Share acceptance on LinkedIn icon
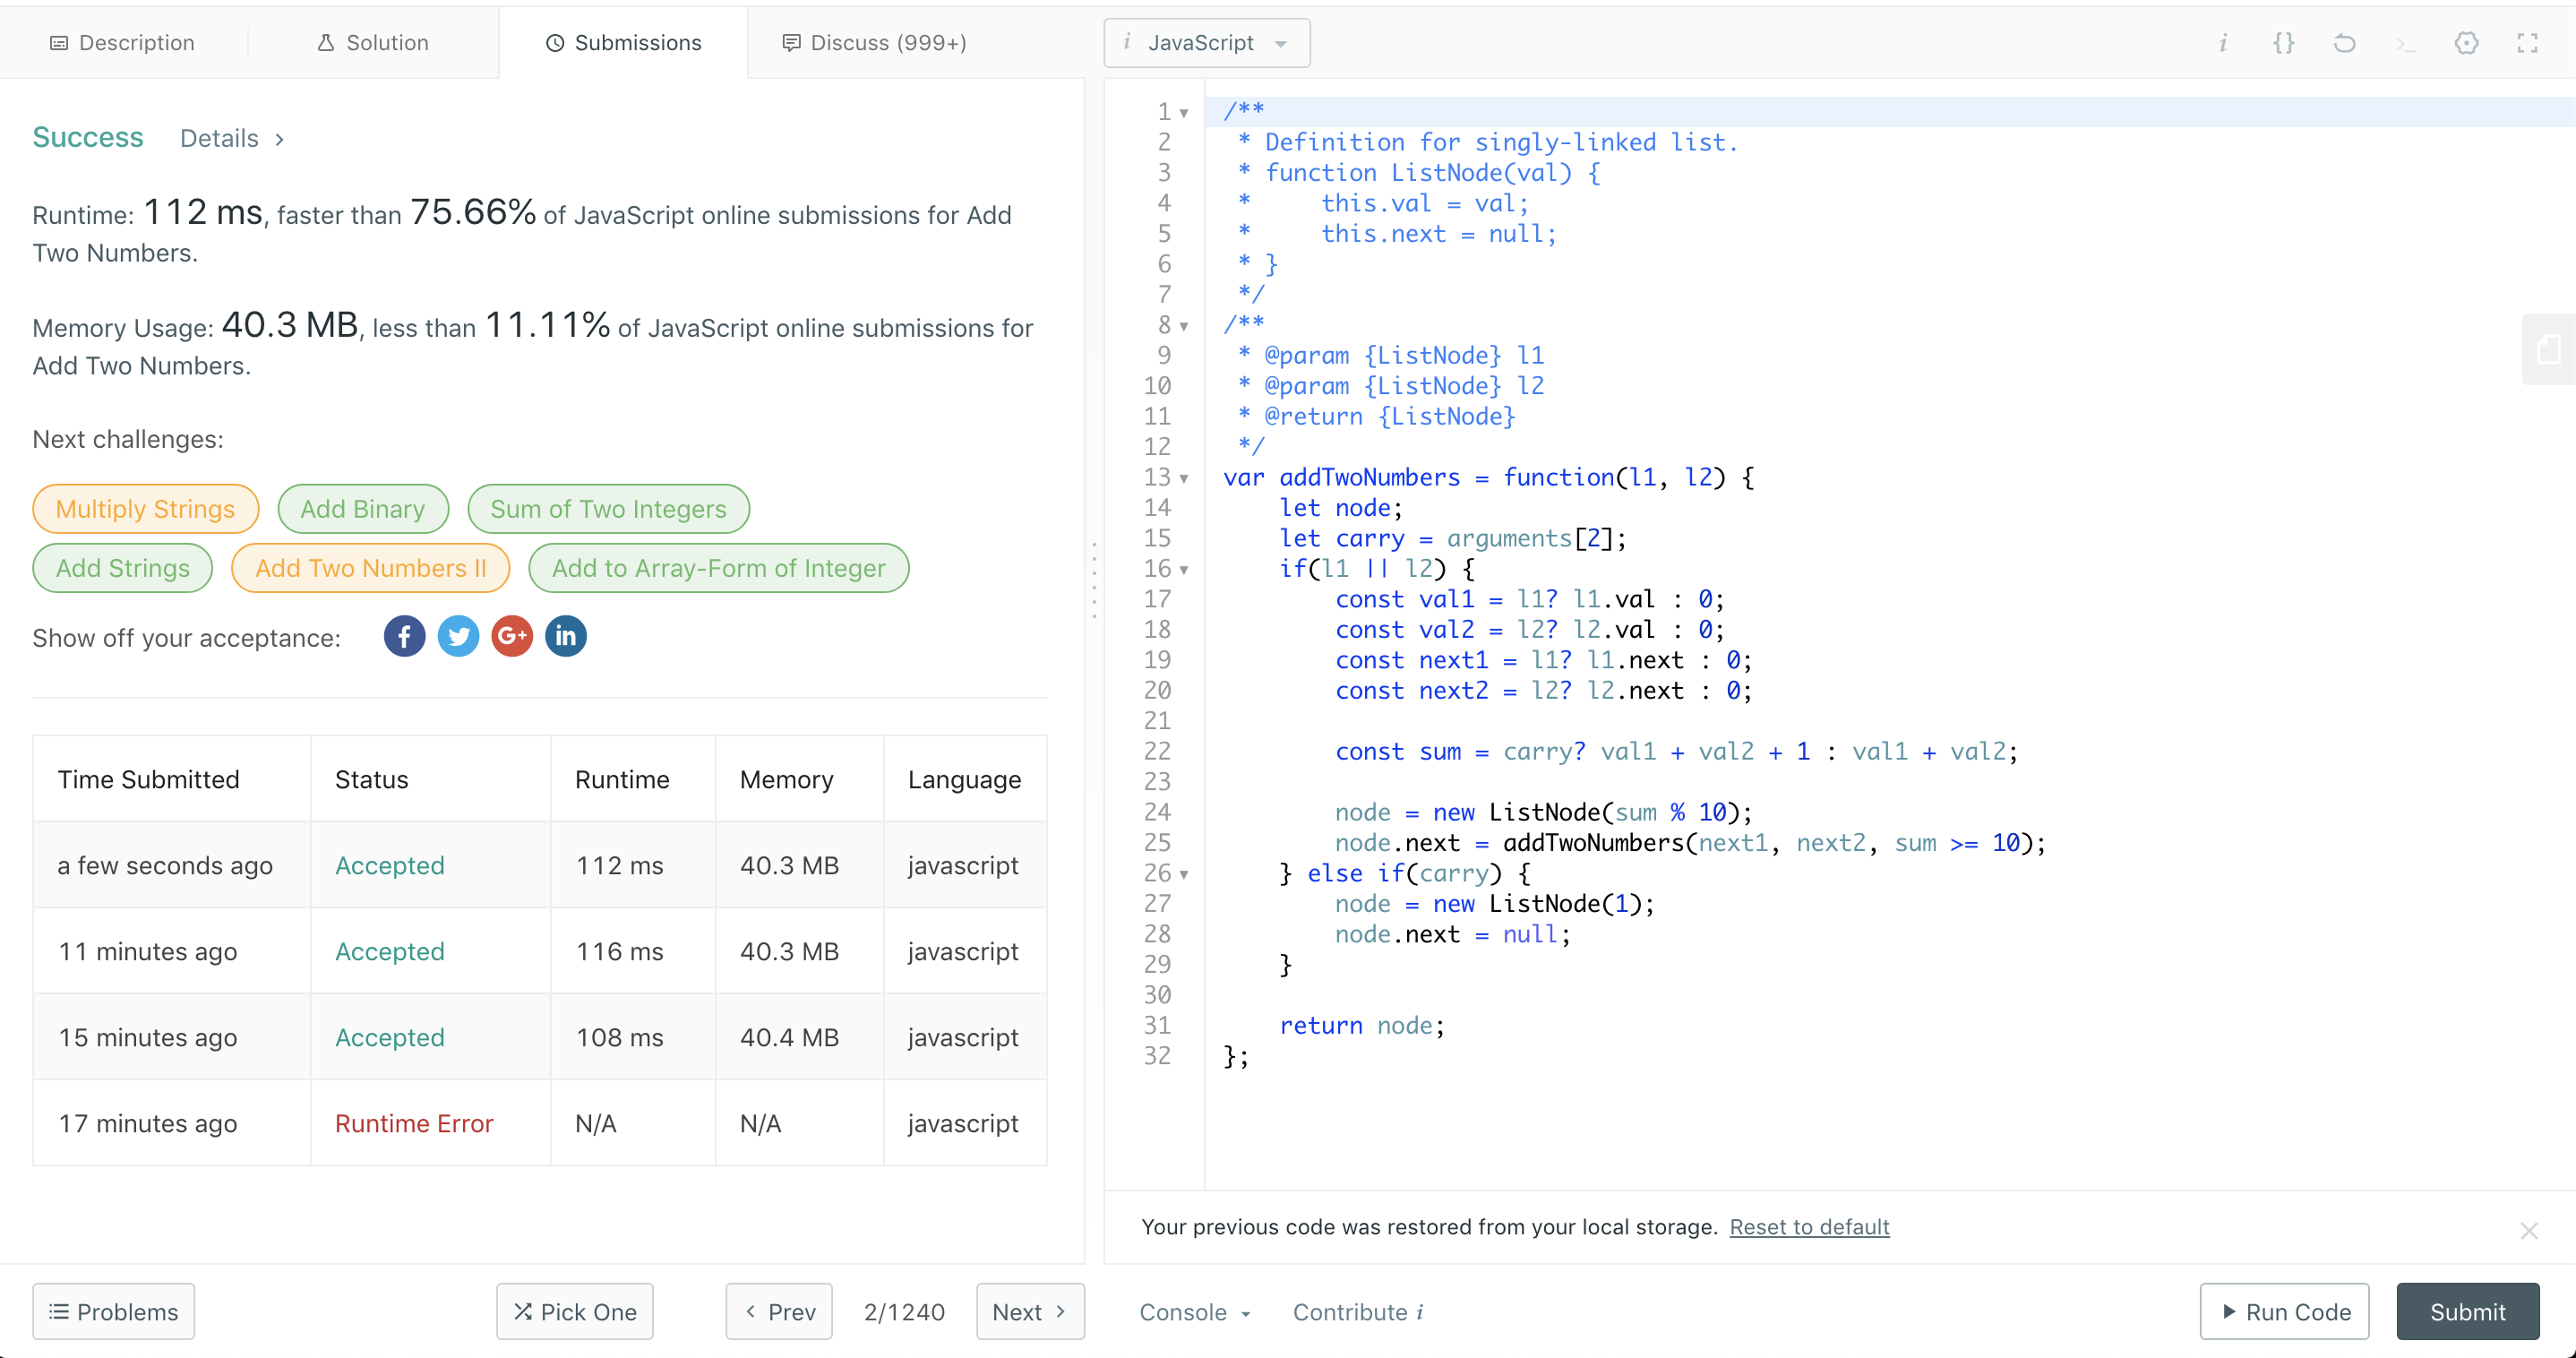Viewport: 2576px width, 1358px height. (566, 636)
